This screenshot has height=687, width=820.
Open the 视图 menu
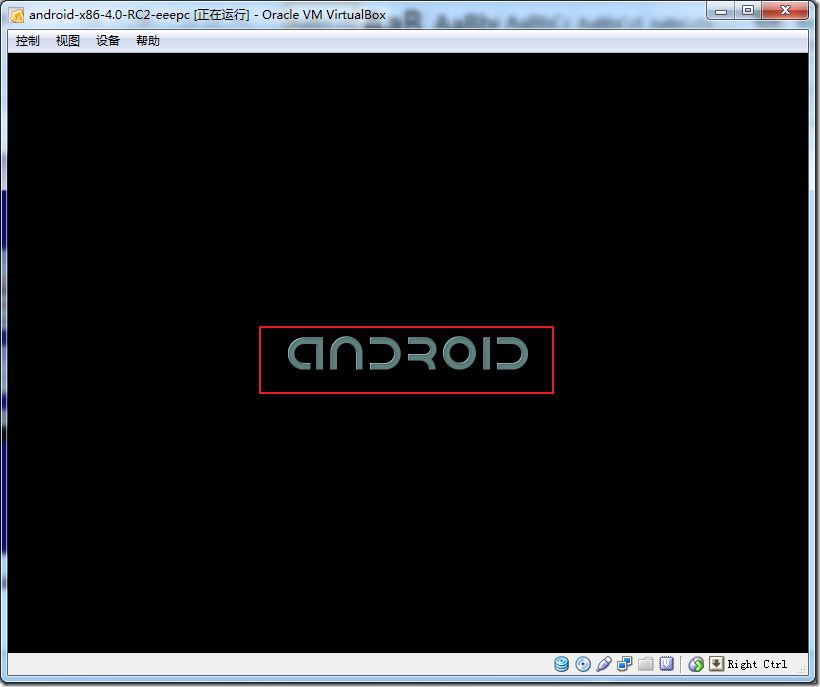[x=67, y=41]
